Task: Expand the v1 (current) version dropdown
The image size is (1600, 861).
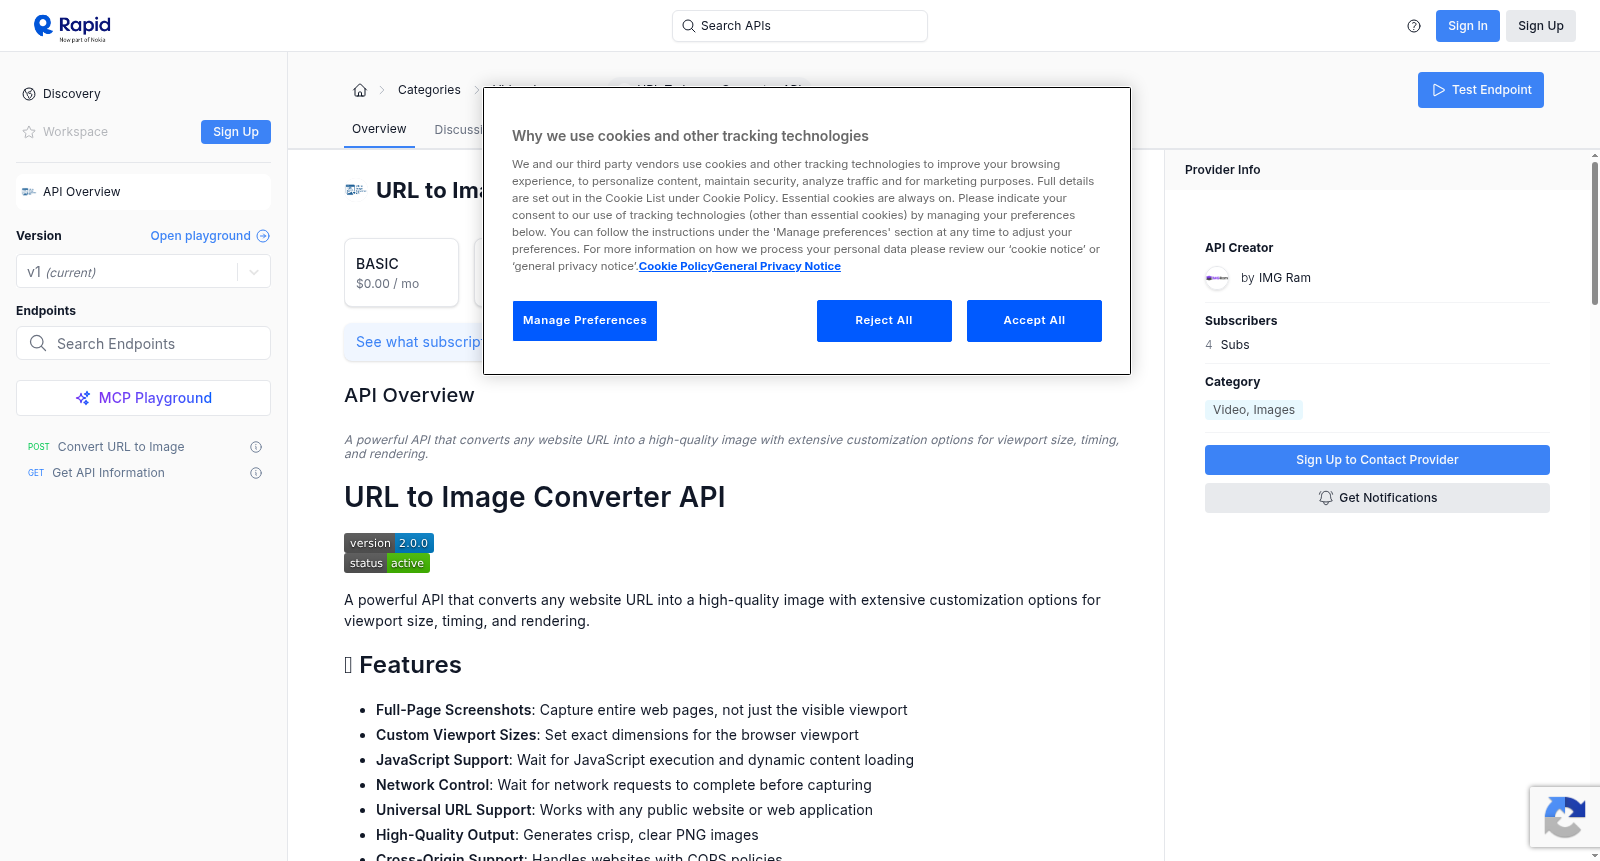Action: click(x=143, y=272)
